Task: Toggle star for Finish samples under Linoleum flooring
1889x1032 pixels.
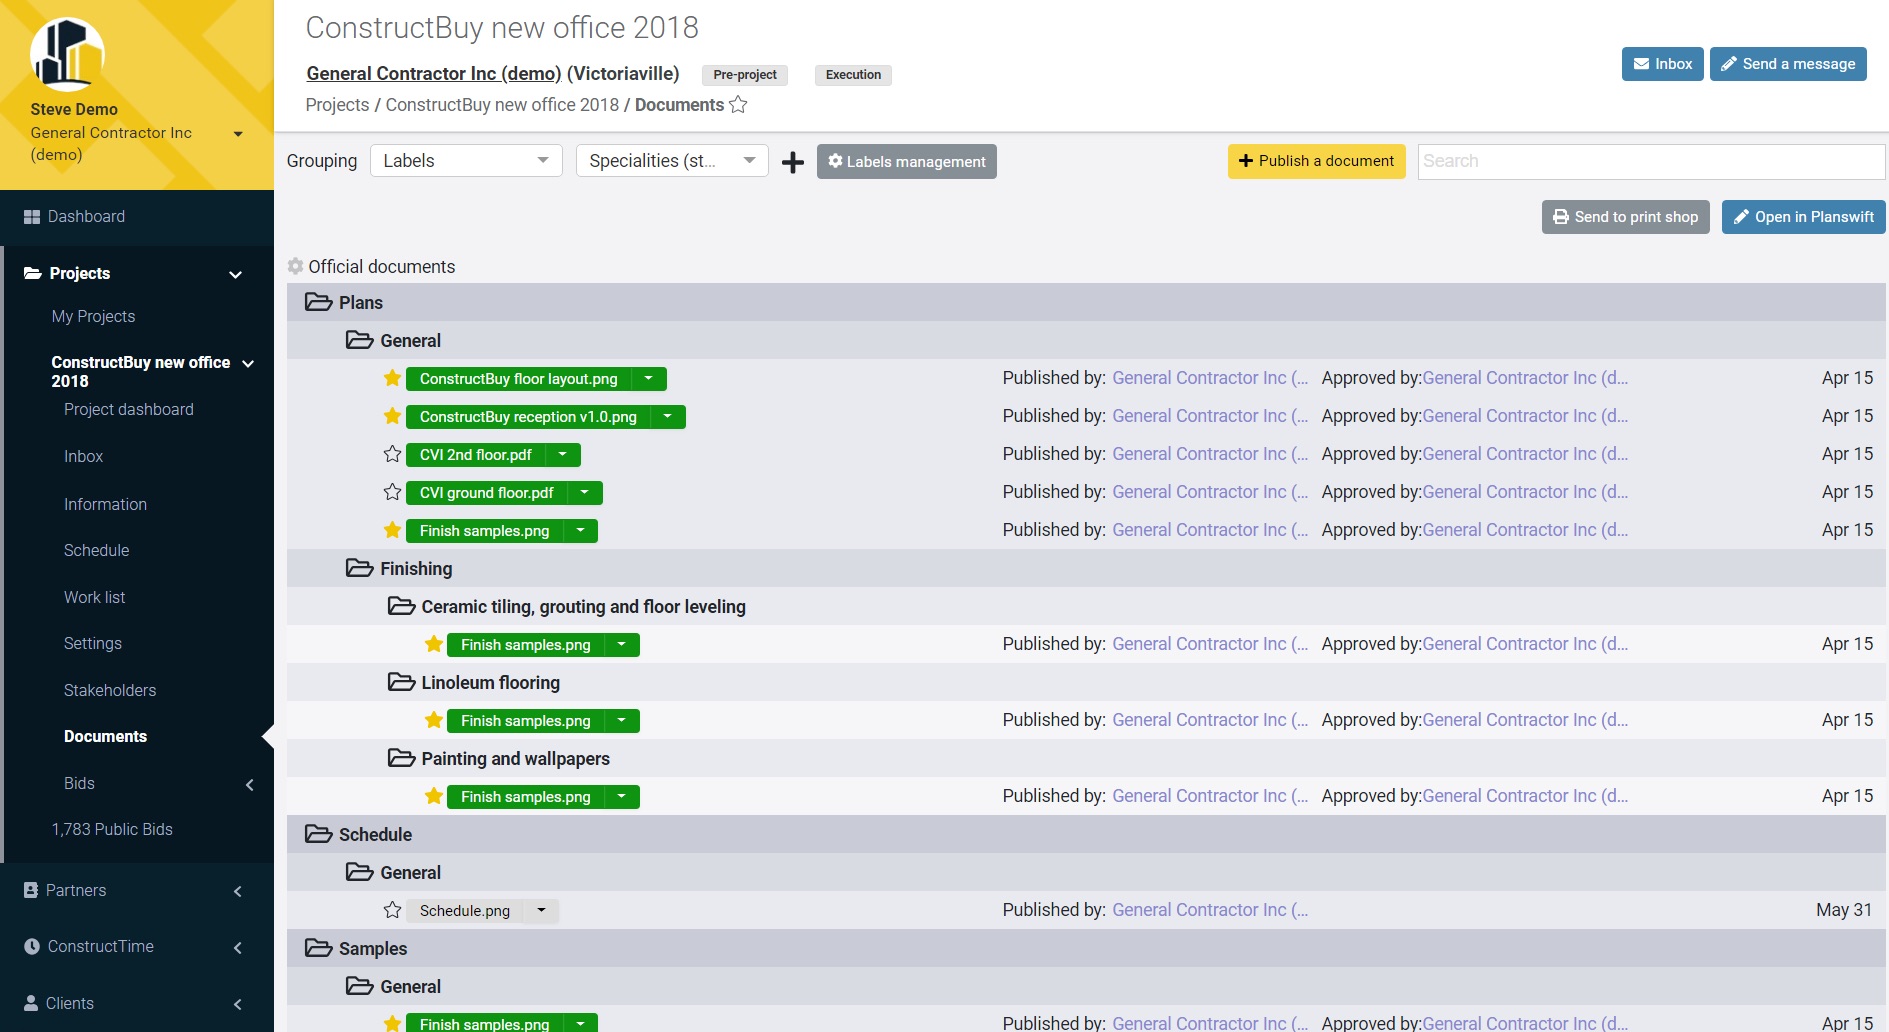Action: coord(433,721)
